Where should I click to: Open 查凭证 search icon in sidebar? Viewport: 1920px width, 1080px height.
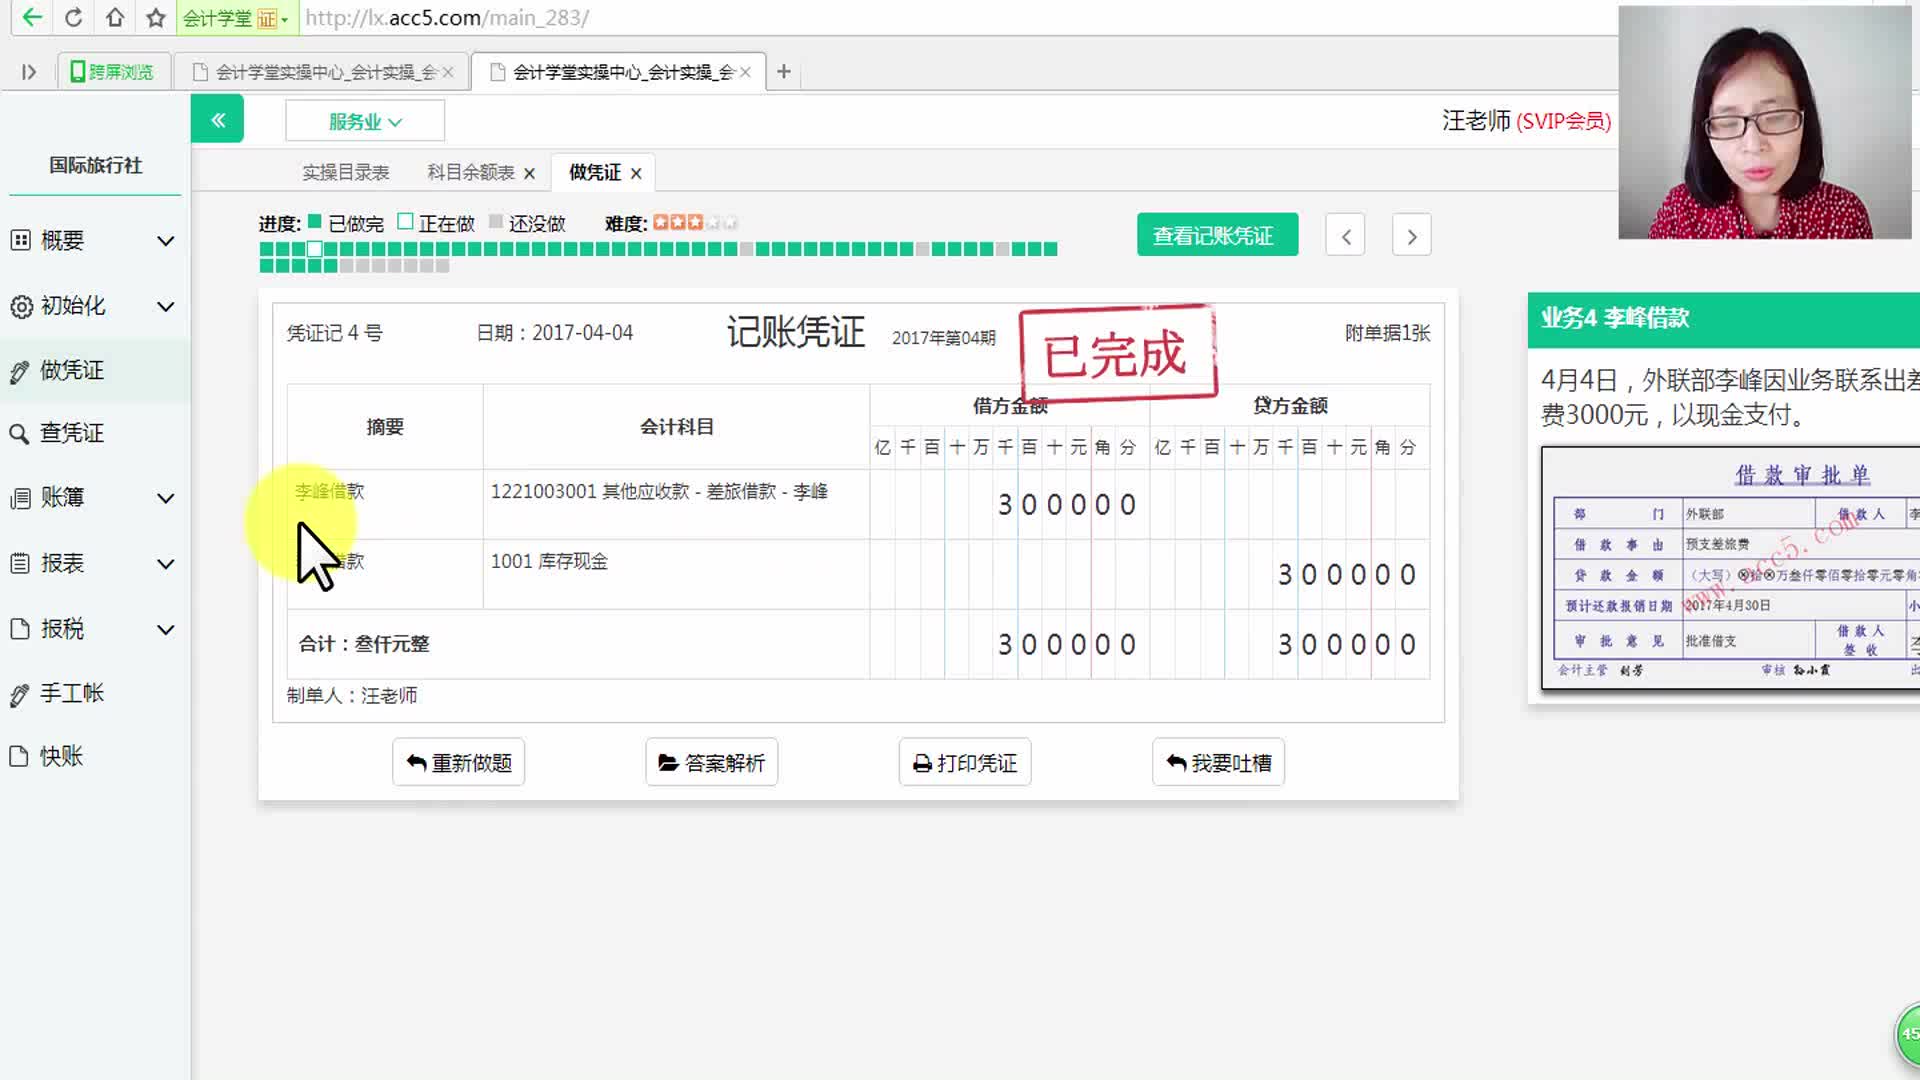pyautogui.click(x=18, y=433)
